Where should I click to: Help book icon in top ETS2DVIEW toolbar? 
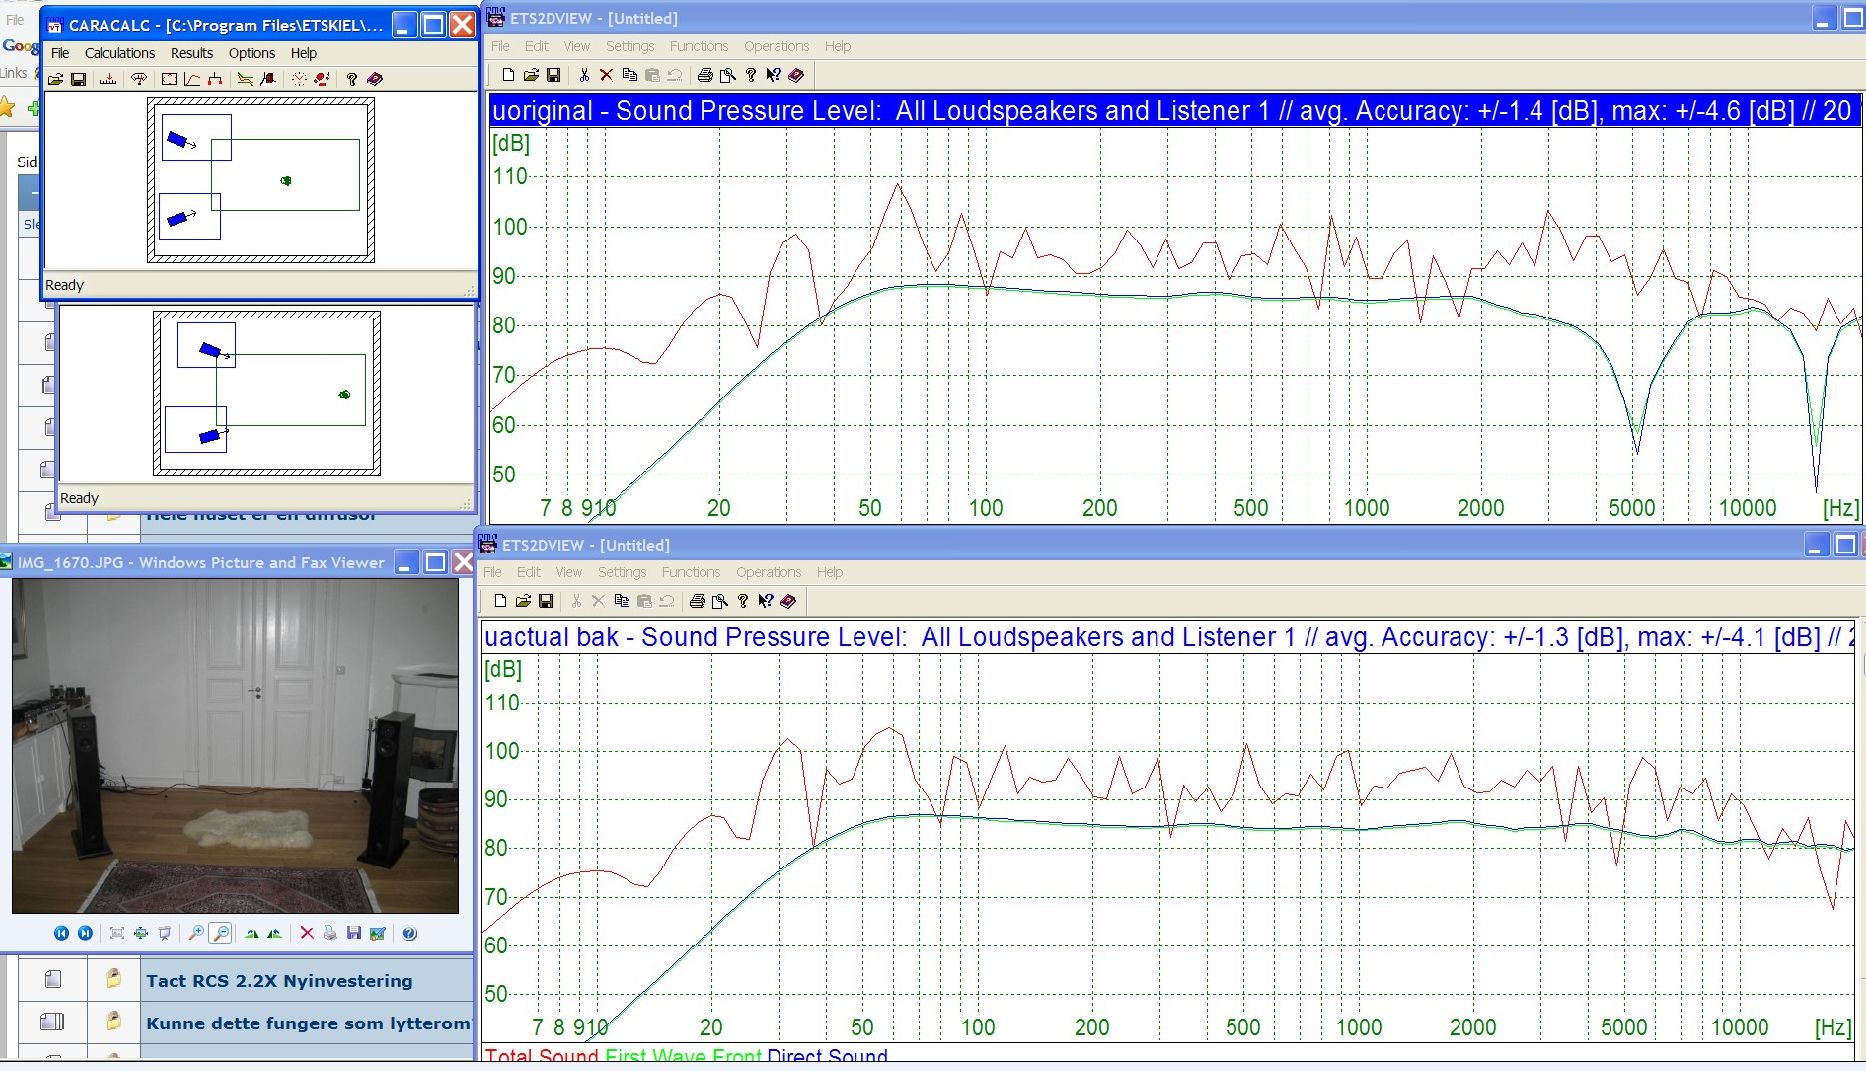[796, 75]
